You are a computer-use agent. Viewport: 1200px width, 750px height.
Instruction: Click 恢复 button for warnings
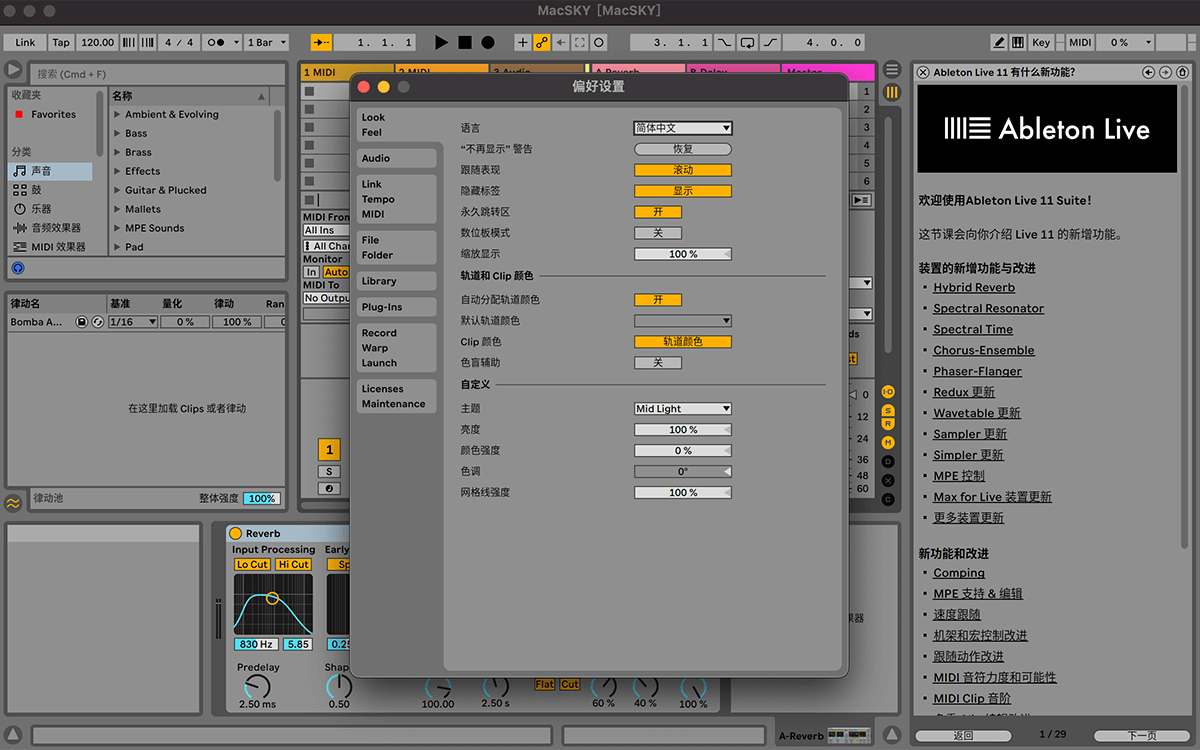point(683,149)
